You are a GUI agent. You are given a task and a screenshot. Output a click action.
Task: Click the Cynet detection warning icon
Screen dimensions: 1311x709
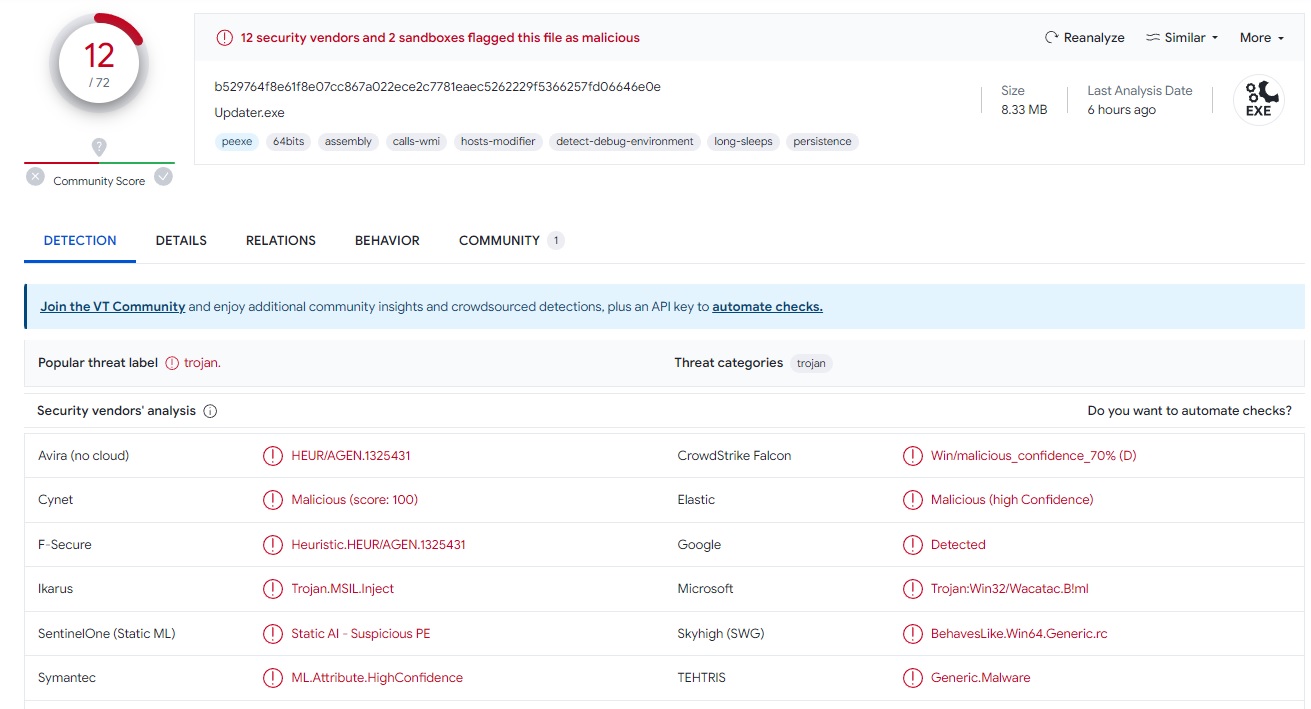pos(272,500)
